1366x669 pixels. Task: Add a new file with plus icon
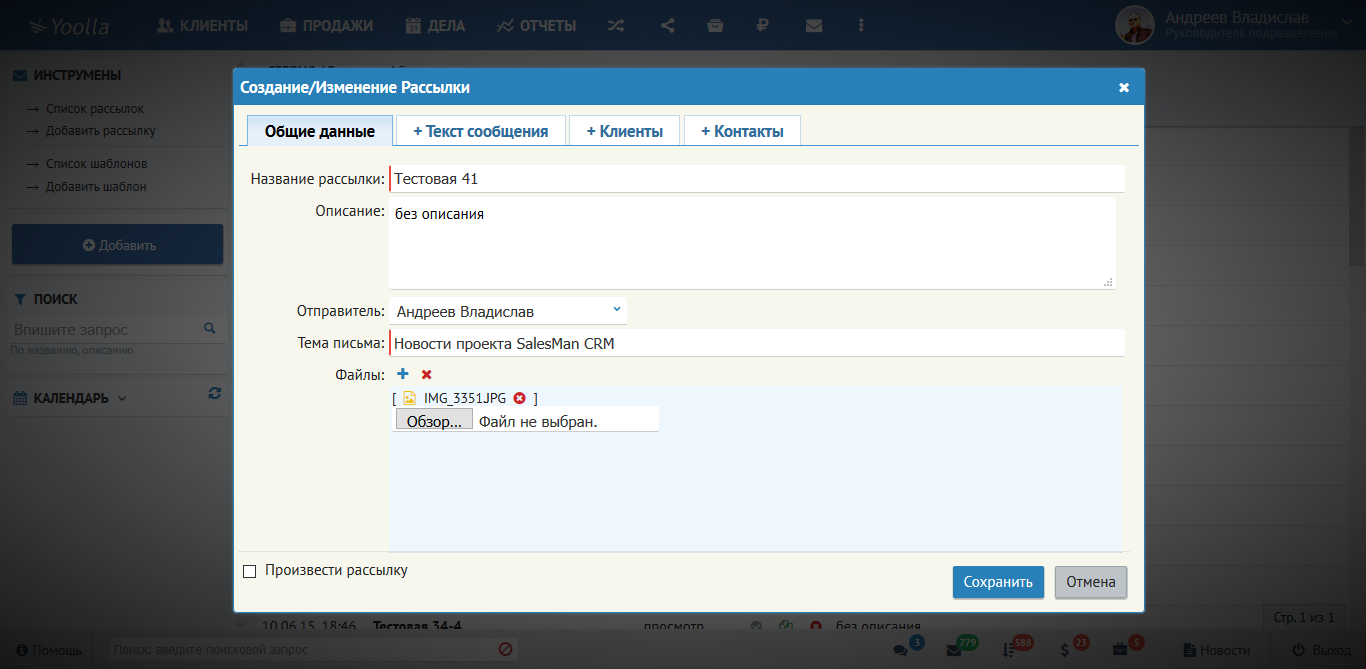pos(403,374)
